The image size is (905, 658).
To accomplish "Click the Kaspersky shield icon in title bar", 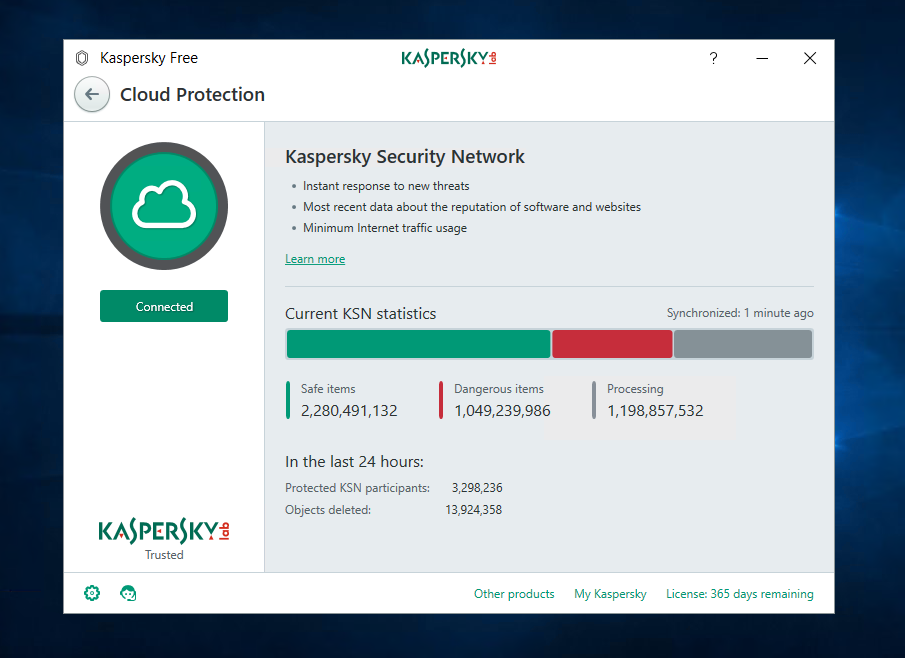I will 82,58.
